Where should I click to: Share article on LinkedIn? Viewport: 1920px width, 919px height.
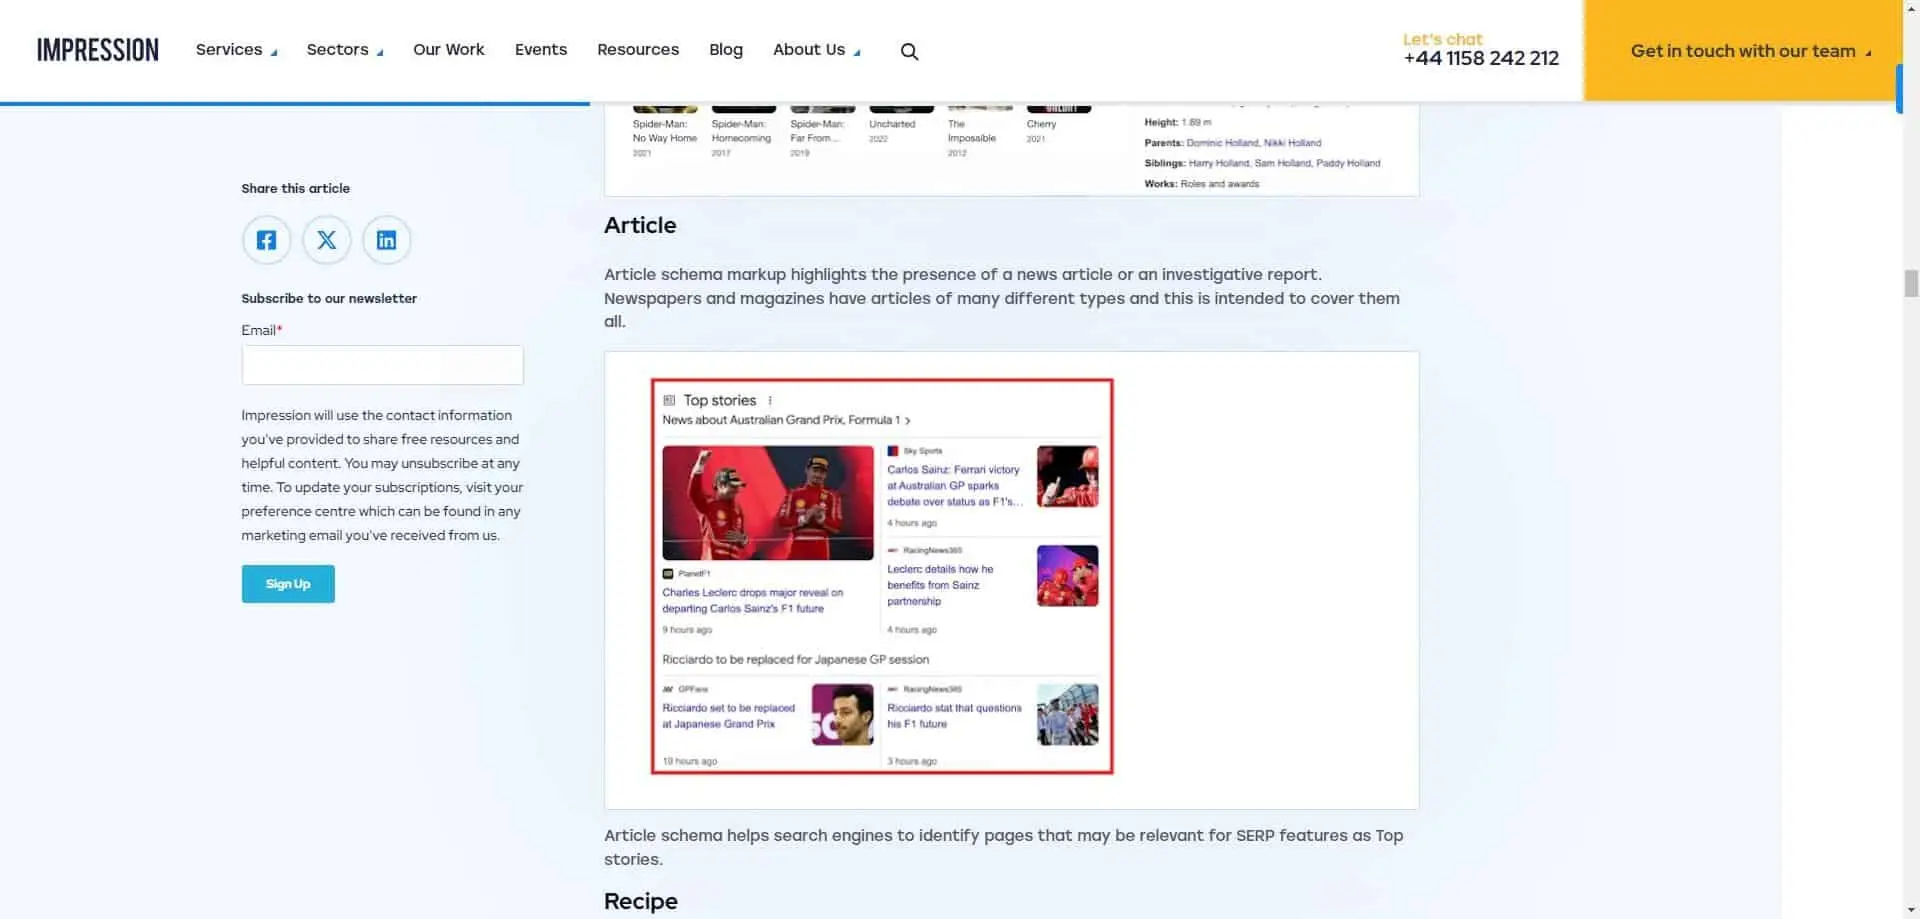[x=387, y=240]
